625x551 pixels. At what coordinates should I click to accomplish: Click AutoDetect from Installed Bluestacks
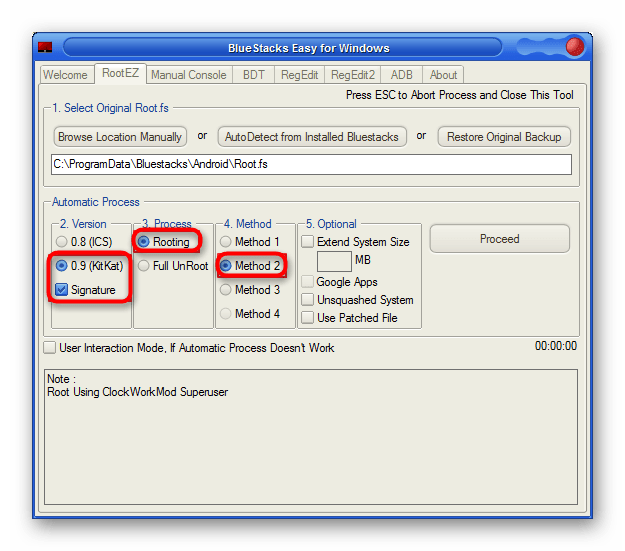[312, 137]
